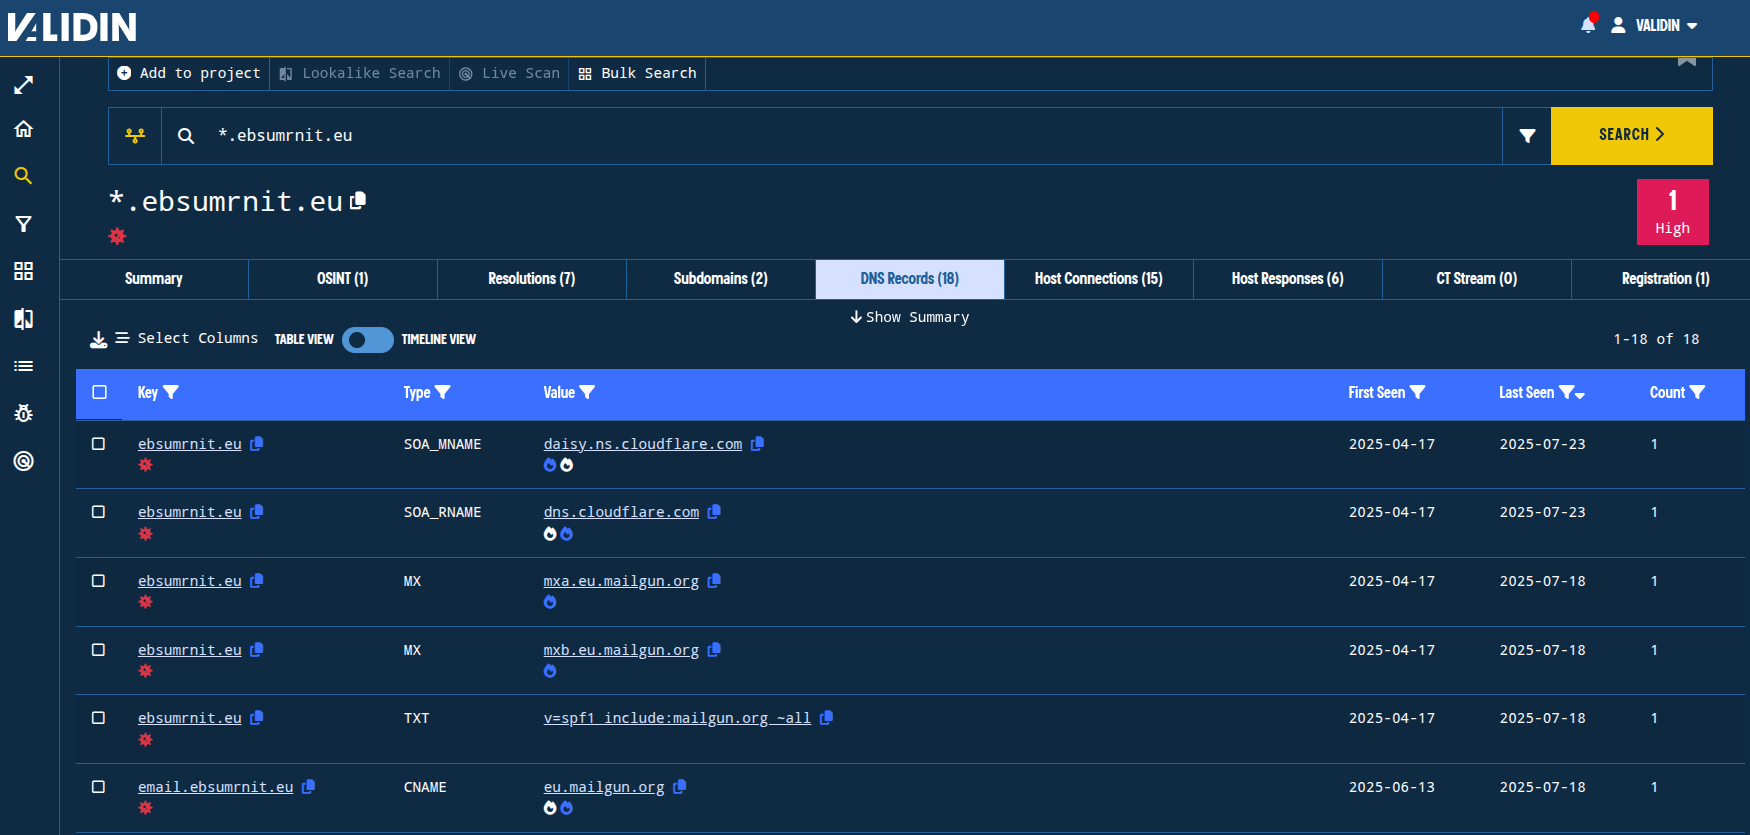Check the SOA_RNAME row checkbox
Screen dimensions: 1750x835
tap(98, 511)
